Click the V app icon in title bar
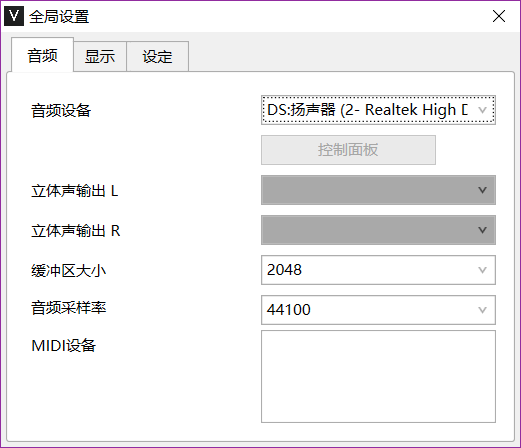The width and height of the screenshot is (521, 448). [x=14, y=16]
